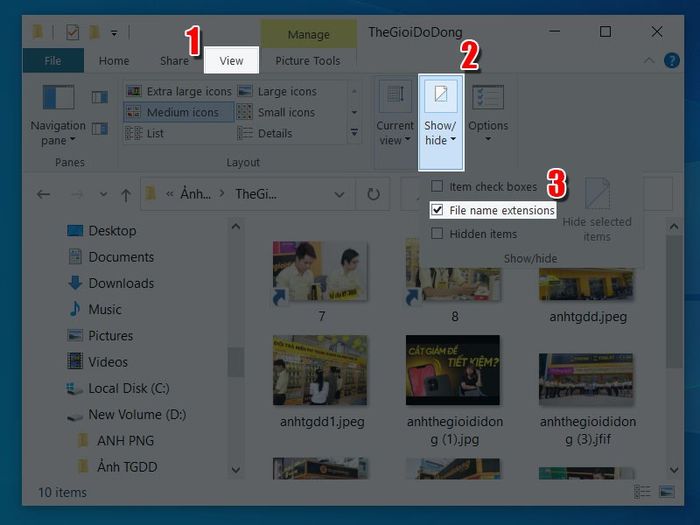Select anhthegioididong (1).jpg file

click(454, 391)
